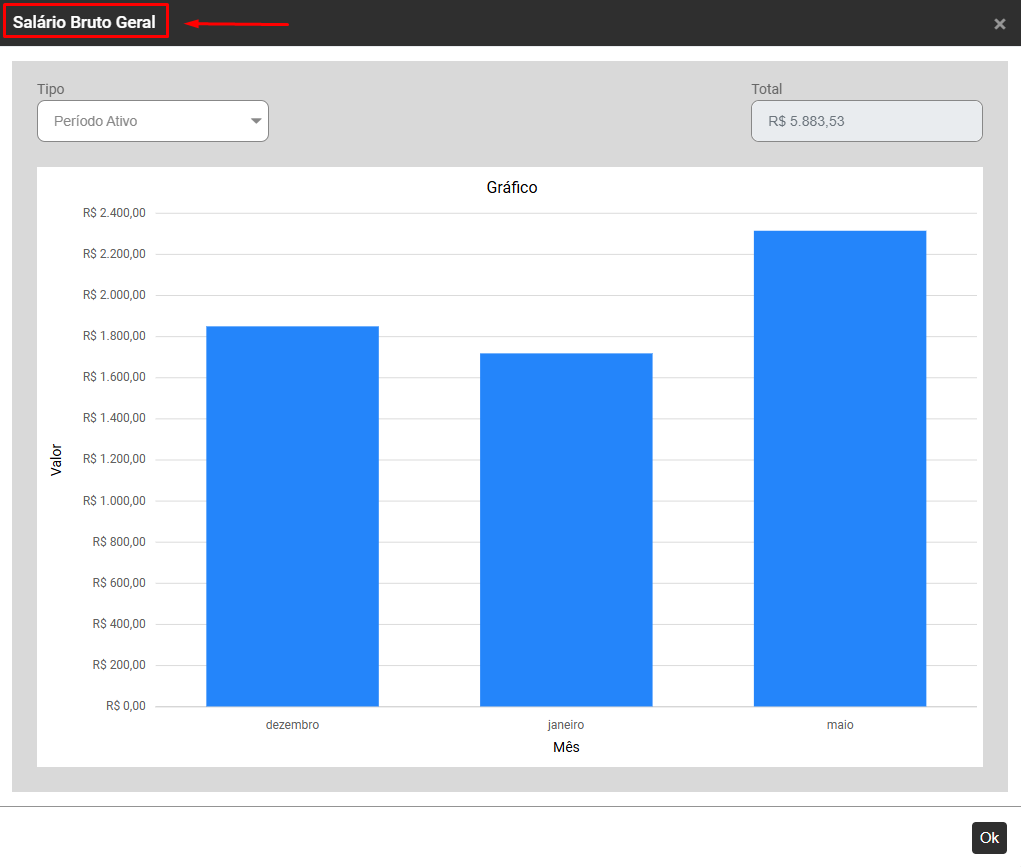Open the Período Ativo dropdown
Viewport: 1021px width, 867px height.
[x=152, y=121]
